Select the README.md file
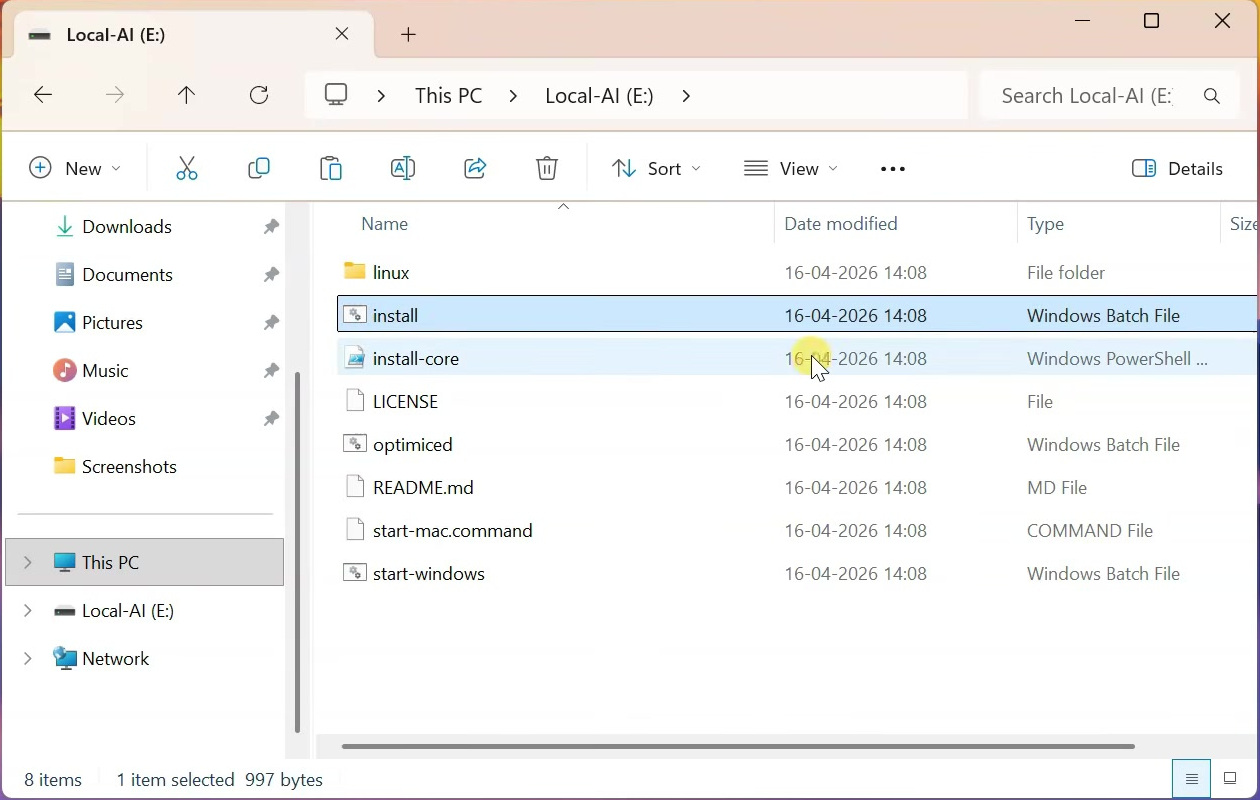This screenshot has width=1260, height=800. (423, 487)
